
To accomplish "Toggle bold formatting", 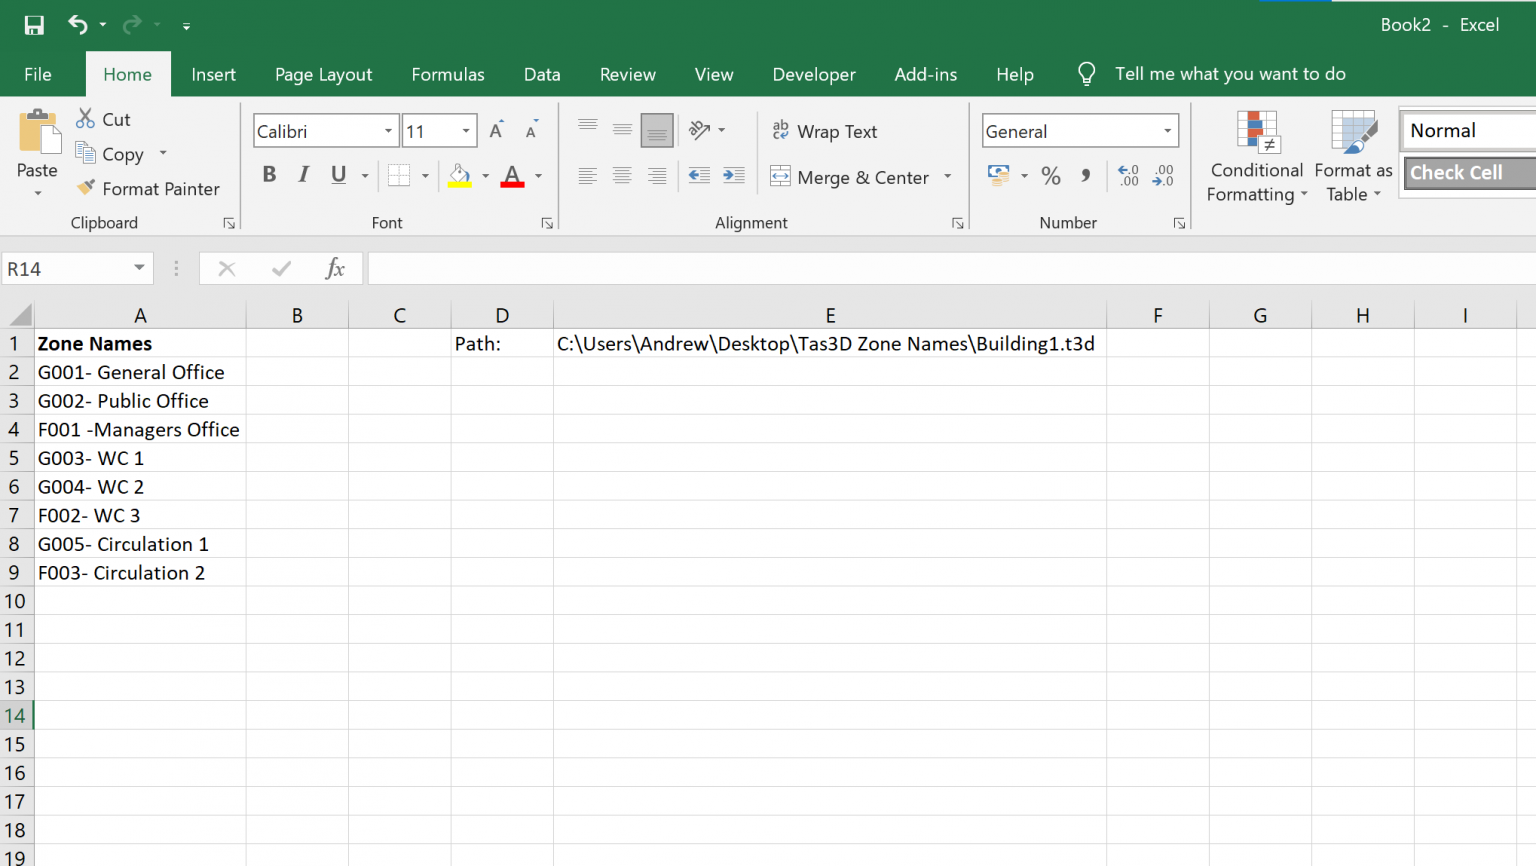I will tap(268, 174).
